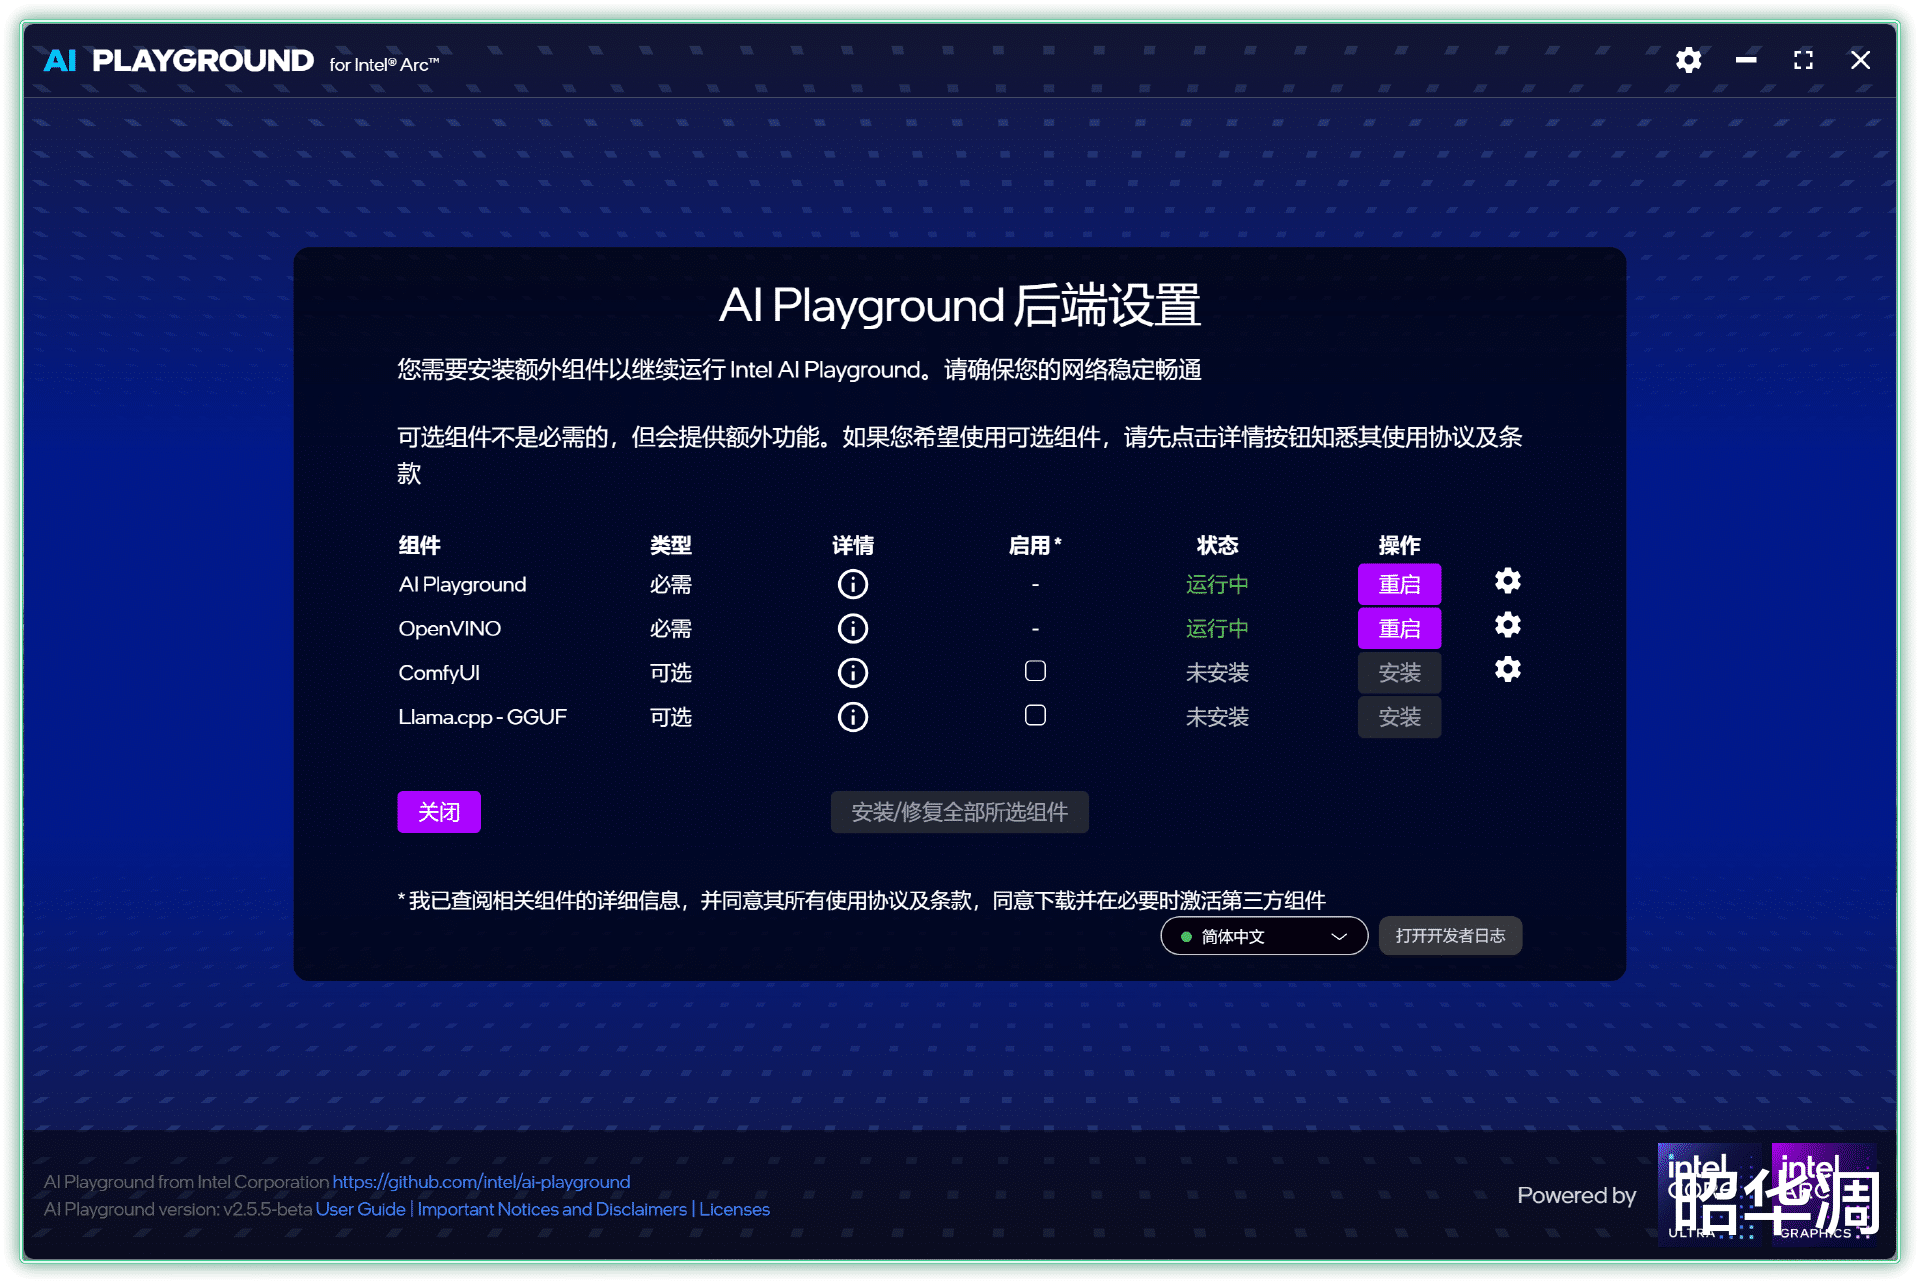The width and height of the screenshot is (1920, 1283).
Task: Enable the Llama.cpp - GGUF checkbox
Action: pyautogui.click(x=1035, y=715)
